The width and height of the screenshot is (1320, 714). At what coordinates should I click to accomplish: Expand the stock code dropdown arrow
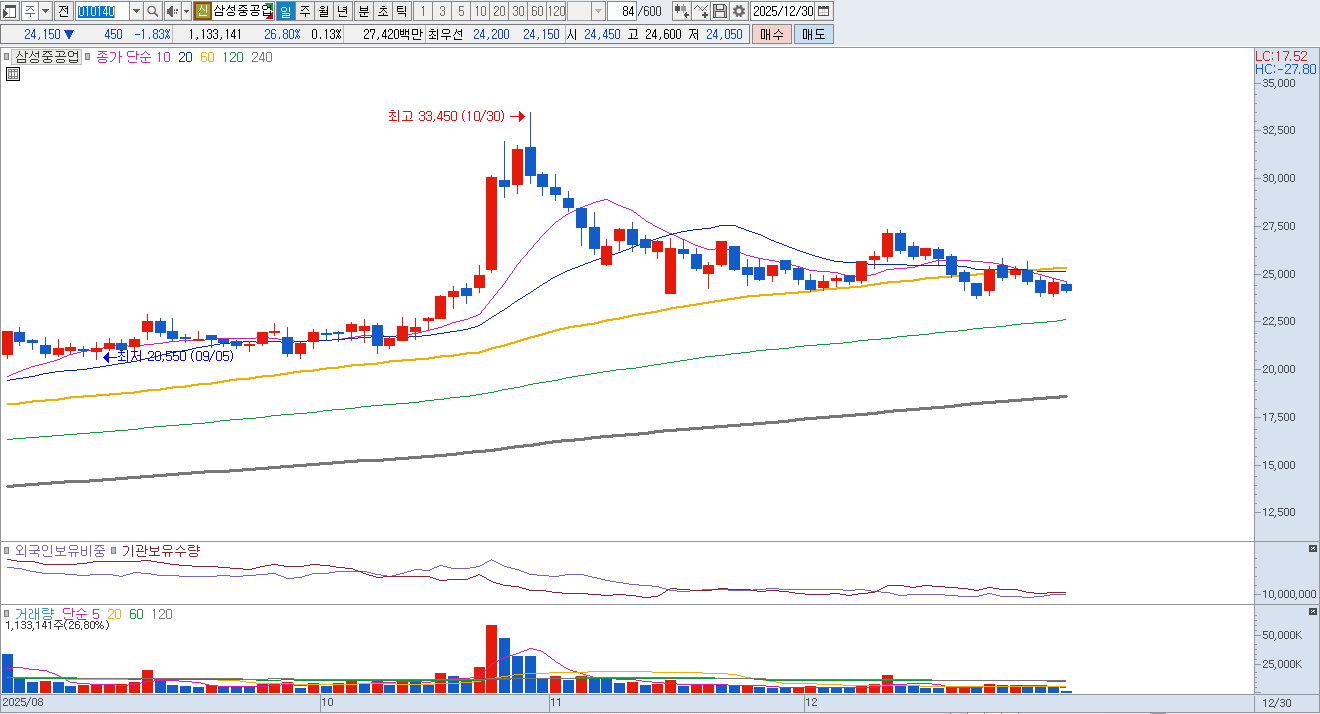coord(136,11)
